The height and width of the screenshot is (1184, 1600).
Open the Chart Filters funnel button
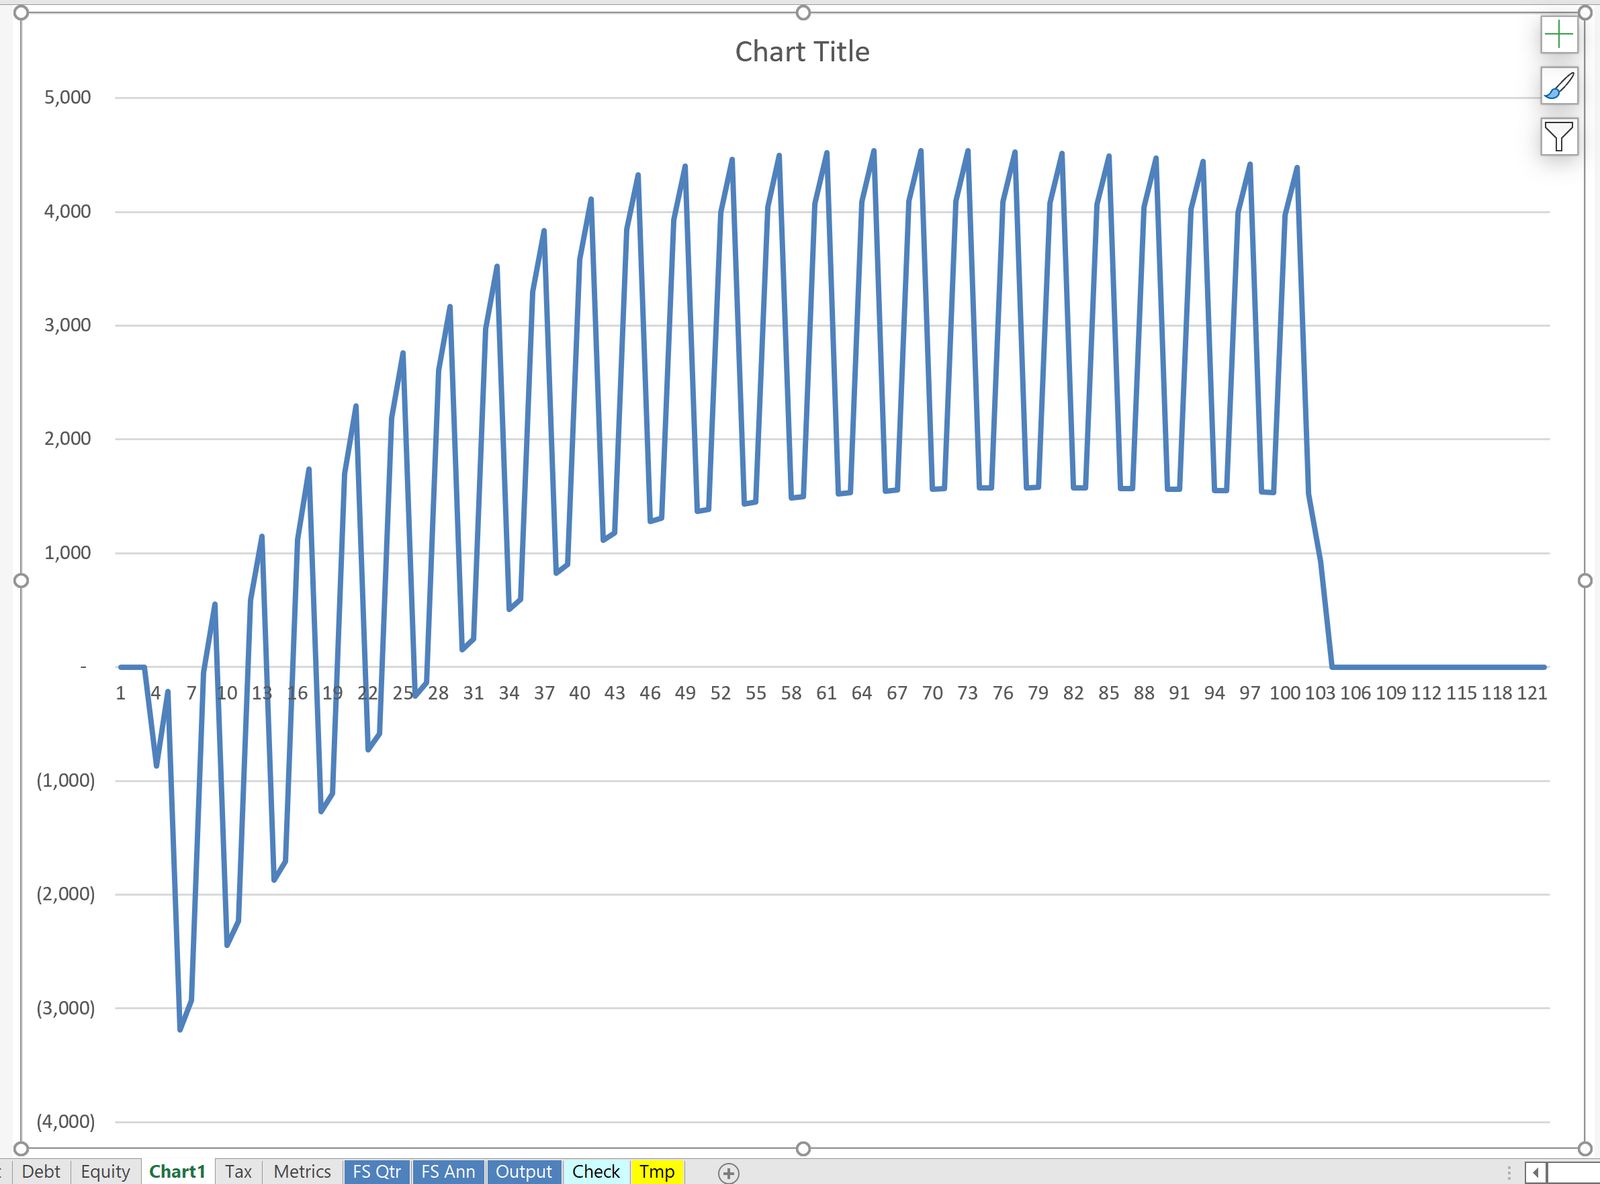[1558, 137]
